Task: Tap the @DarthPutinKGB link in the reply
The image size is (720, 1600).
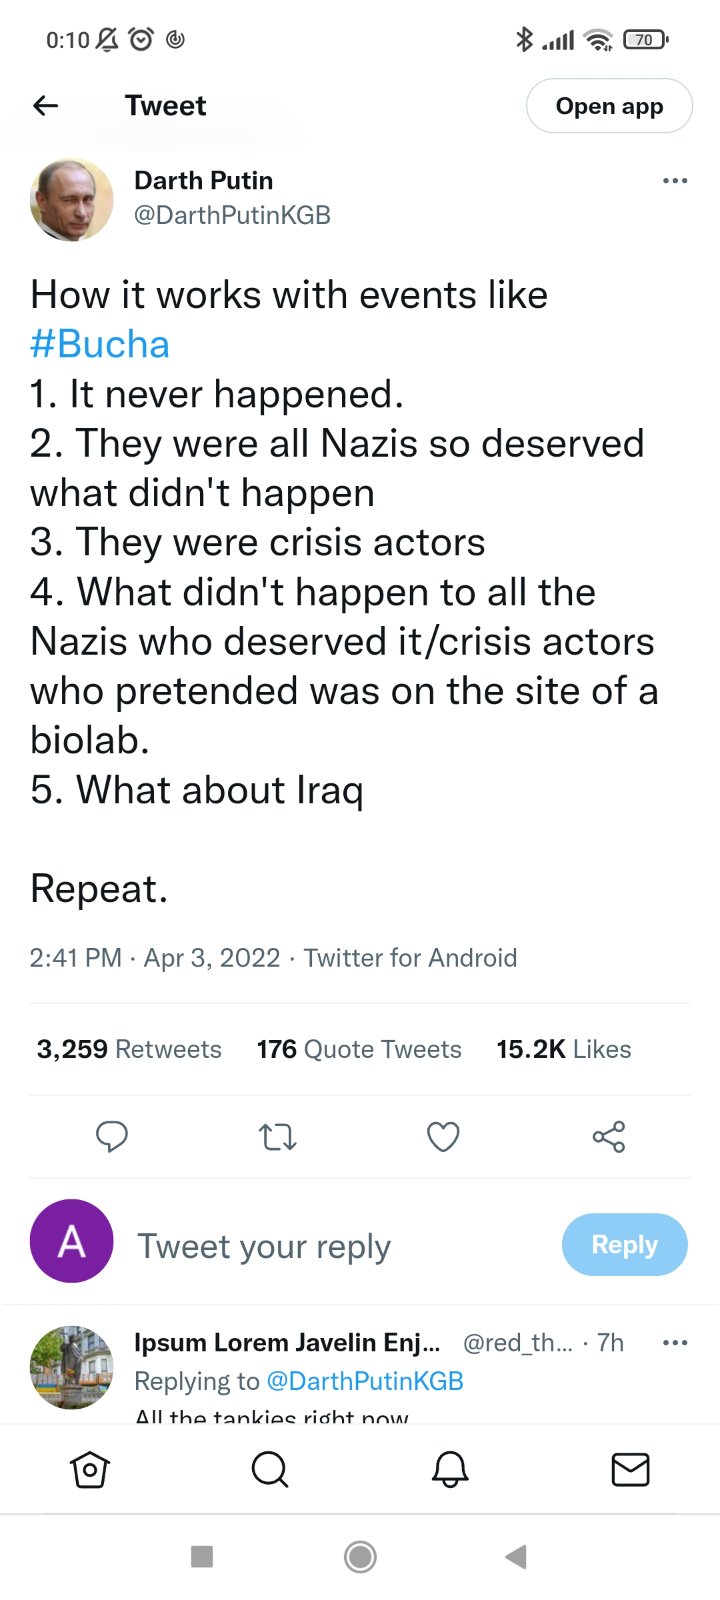Action: [x=365, y=1381]
